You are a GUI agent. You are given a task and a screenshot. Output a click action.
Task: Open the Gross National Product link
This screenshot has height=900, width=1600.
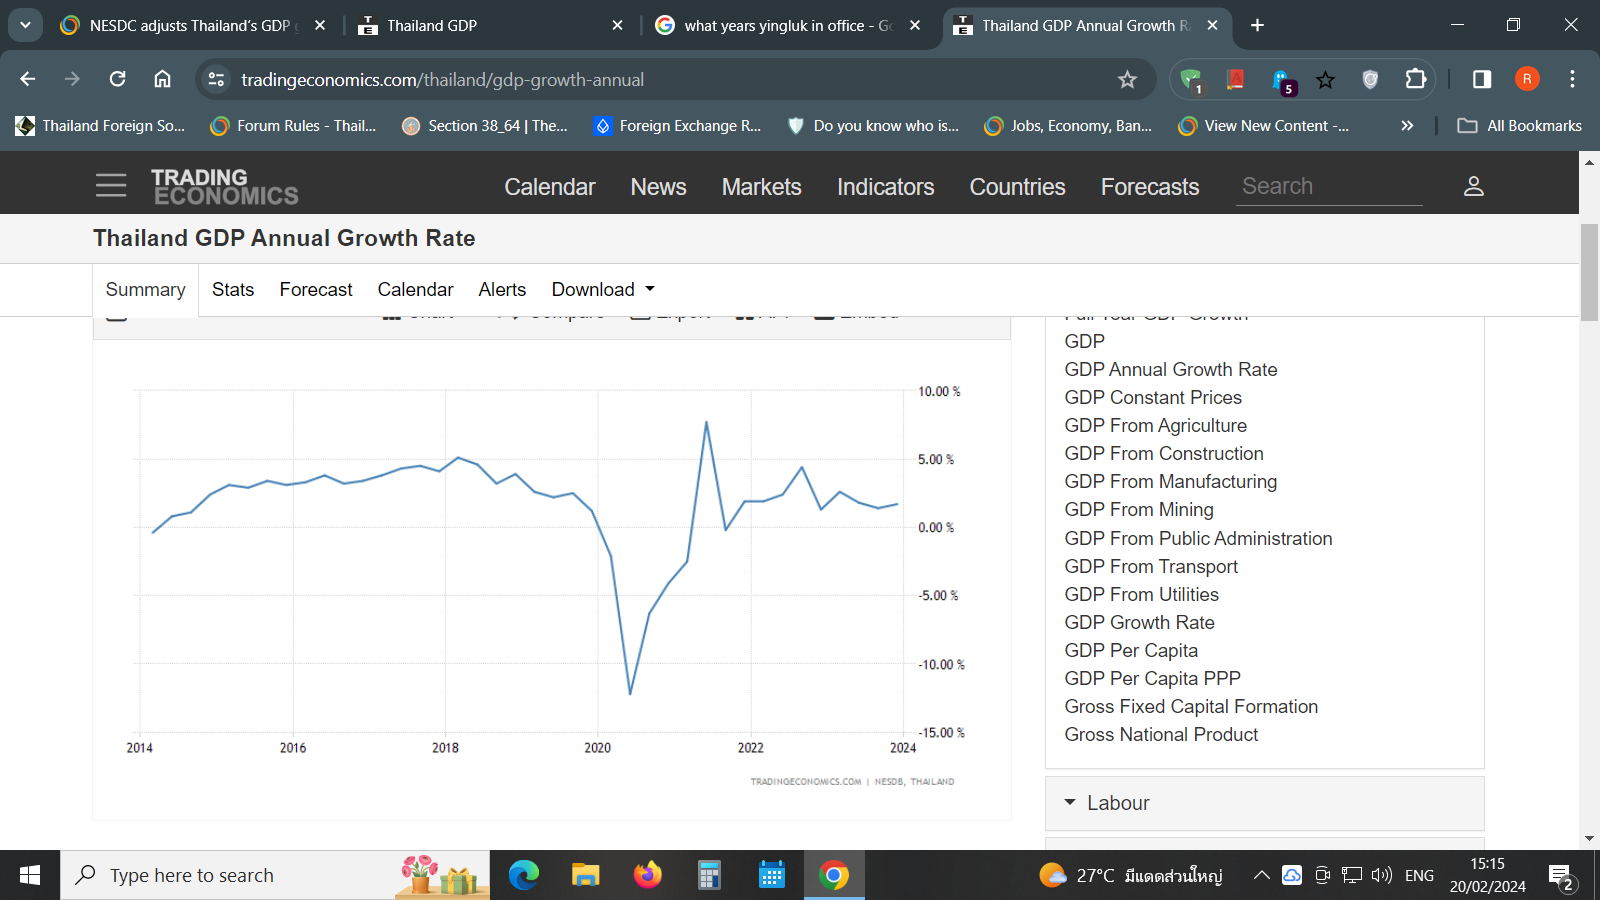pos(1161,734)
